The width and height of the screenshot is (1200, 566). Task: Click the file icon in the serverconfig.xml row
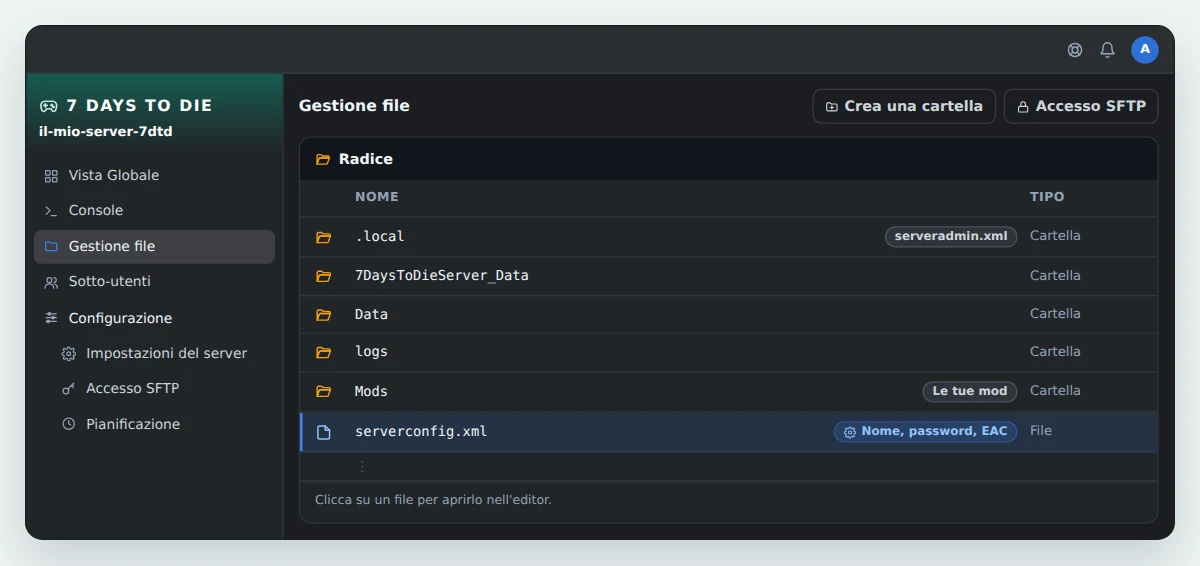[x=323, y=432]
